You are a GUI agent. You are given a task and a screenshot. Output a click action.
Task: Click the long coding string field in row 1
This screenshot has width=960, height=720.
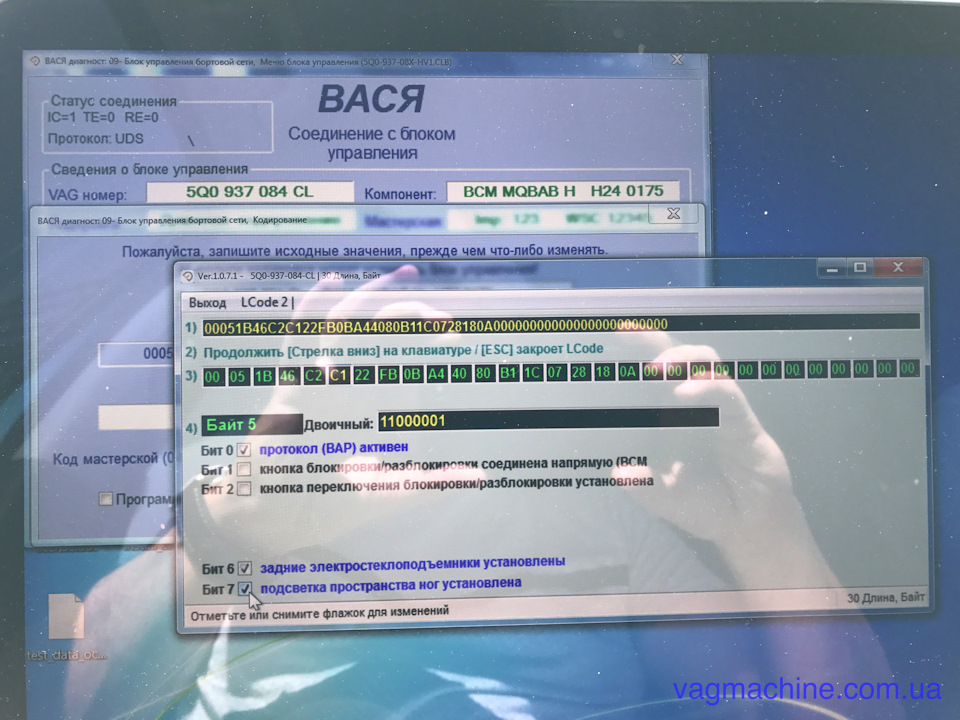click(561, 324)
